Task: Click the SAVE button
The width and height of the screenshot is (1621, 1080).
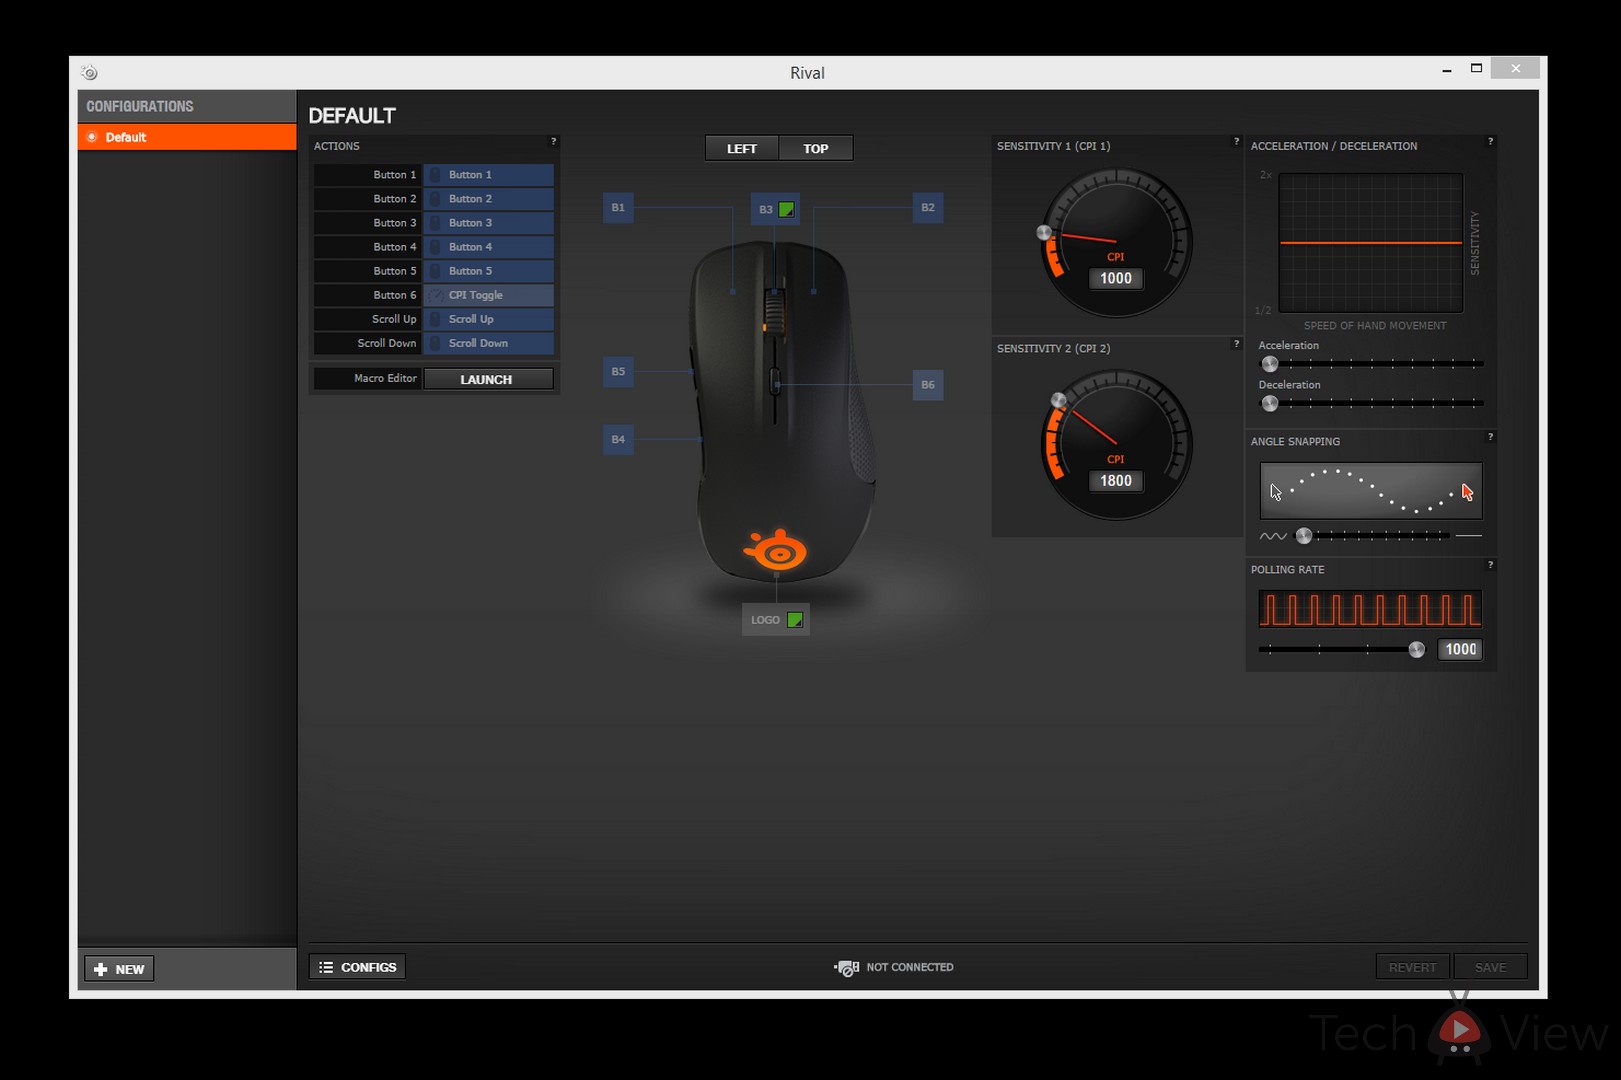Action: coord(1490,967)
